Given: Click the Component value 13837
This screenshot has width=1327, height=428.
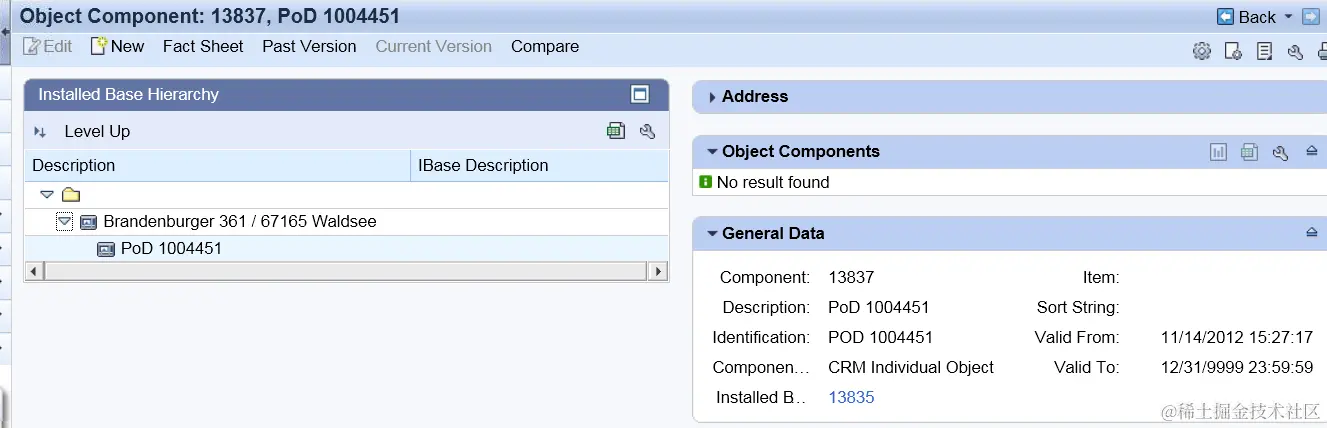Looking at the screenshot, I should pyautogui.click(x=851, y=277).
